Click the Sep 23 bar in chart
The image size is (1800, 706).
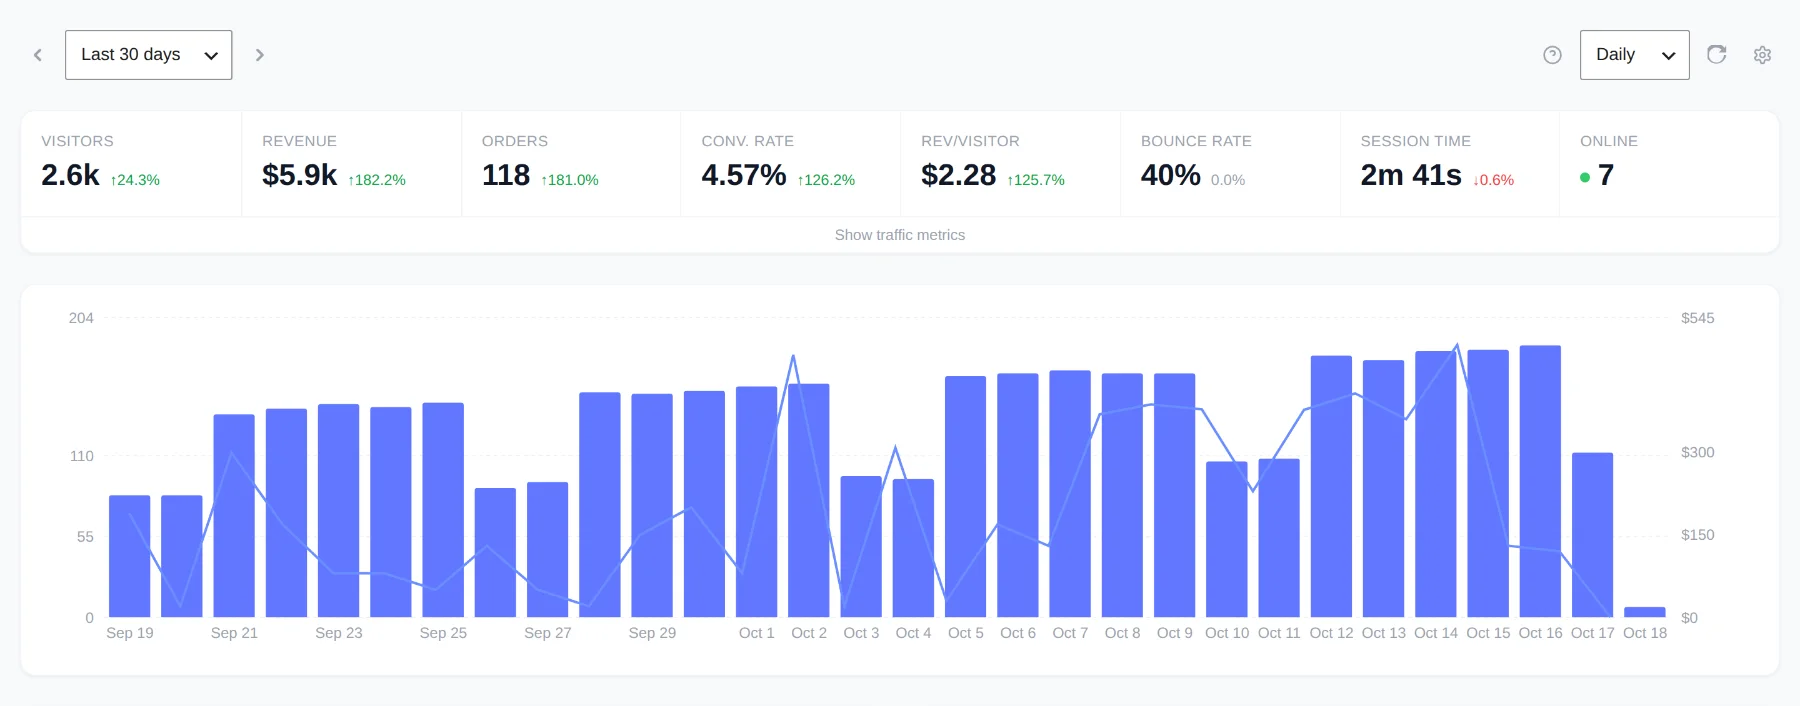(339, 511)
